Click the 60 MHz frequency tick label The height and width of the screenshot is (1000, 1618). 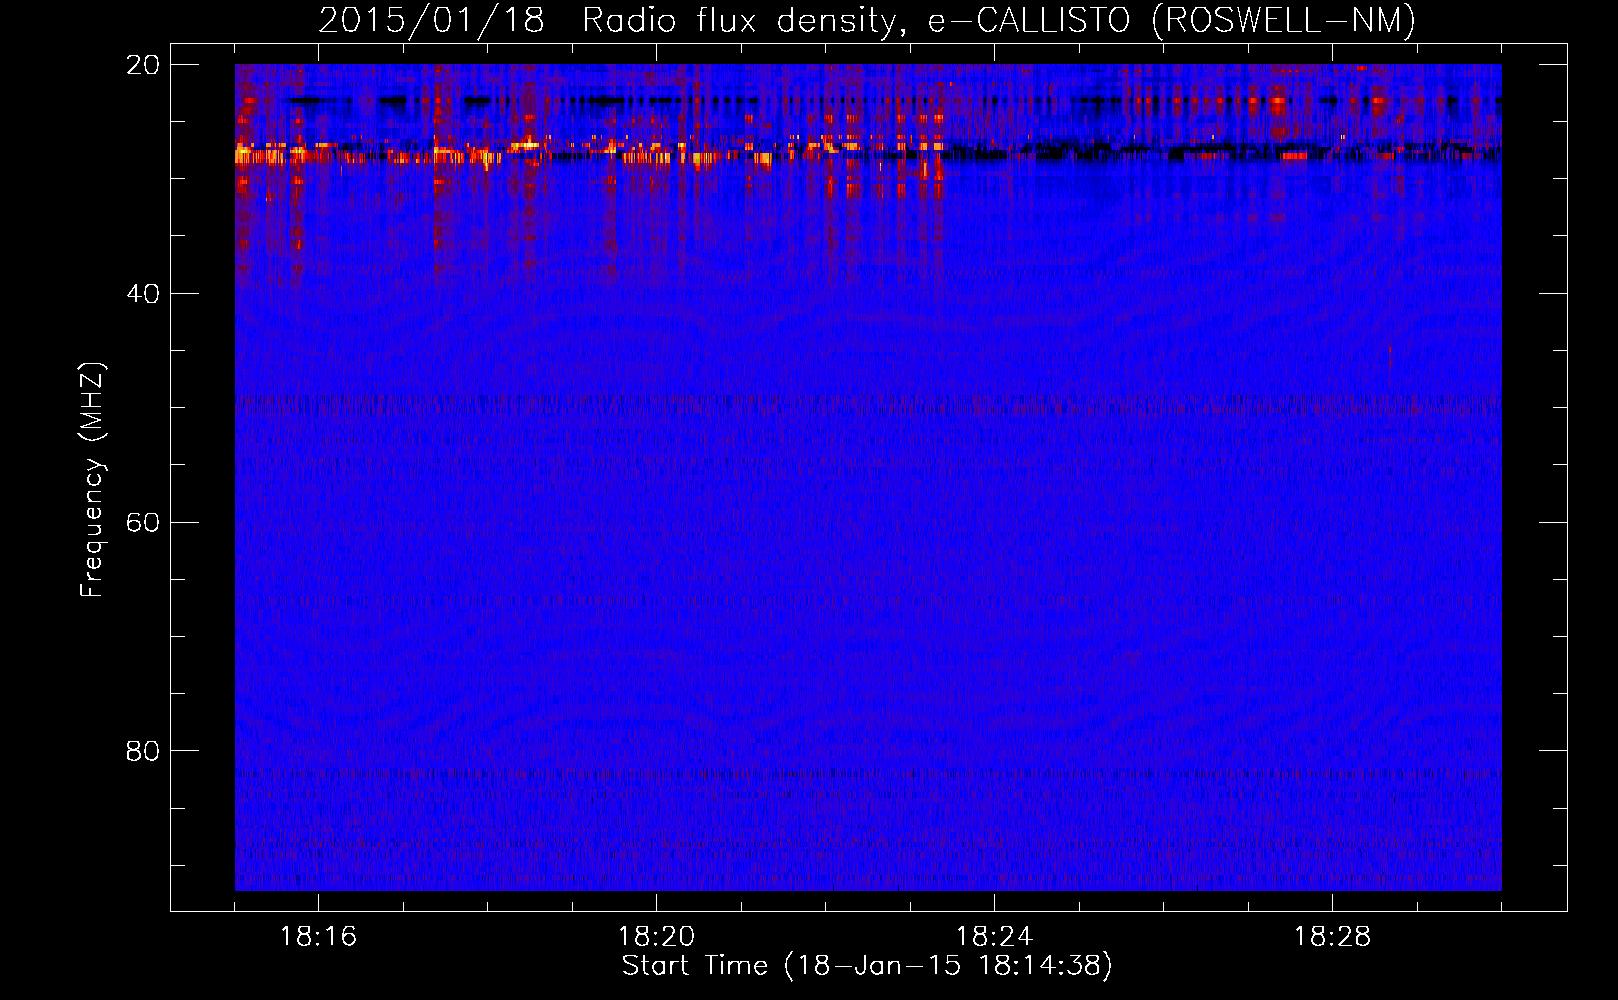143,523
